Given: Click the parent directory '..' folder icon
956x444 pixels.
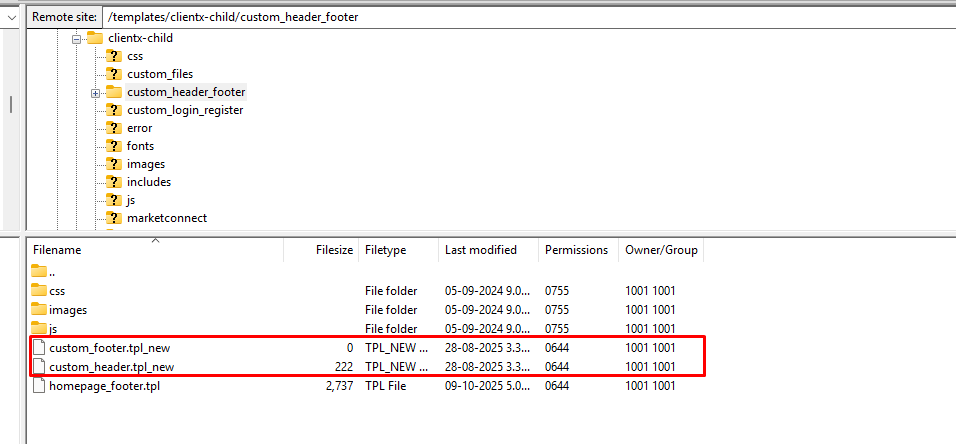Looking at the screenshot, I should pos(39,271).
